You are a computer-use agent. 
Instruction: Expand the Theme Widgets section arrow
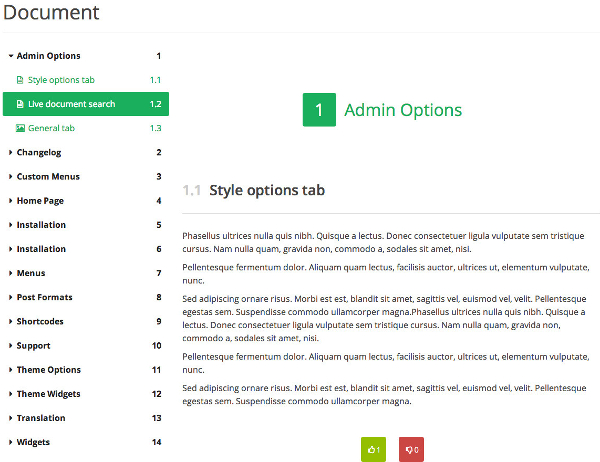[x=11, y=393]
